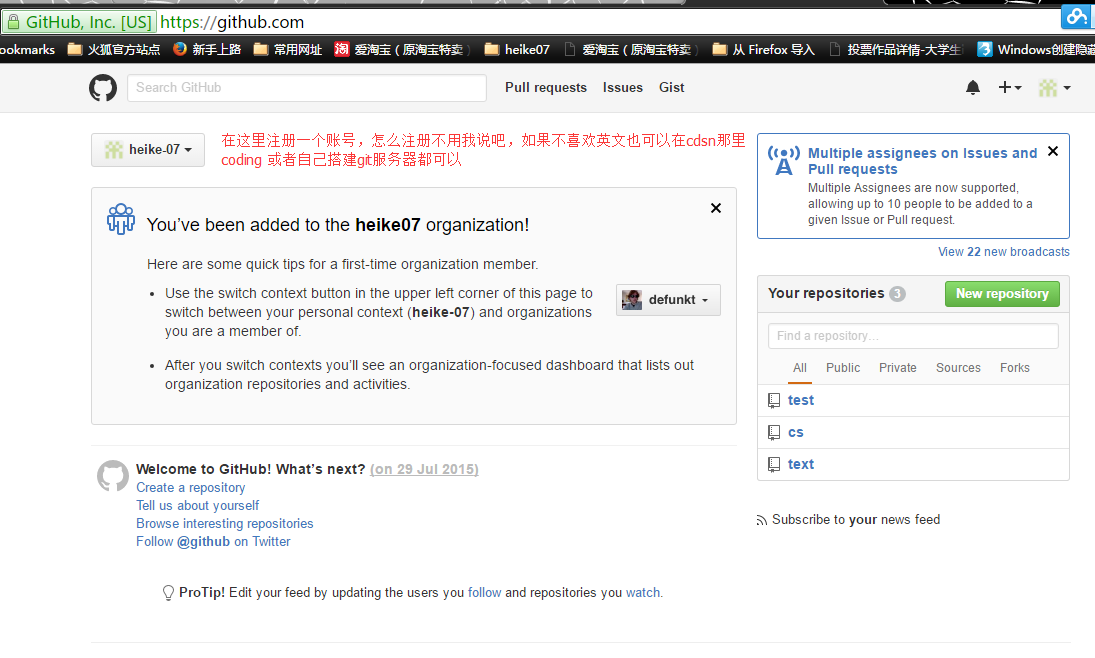The height and width of the screenshot is (658, 1095).
Task: Open the 新手上路 Firefox bookmark
Action: (x=207, y=50)
